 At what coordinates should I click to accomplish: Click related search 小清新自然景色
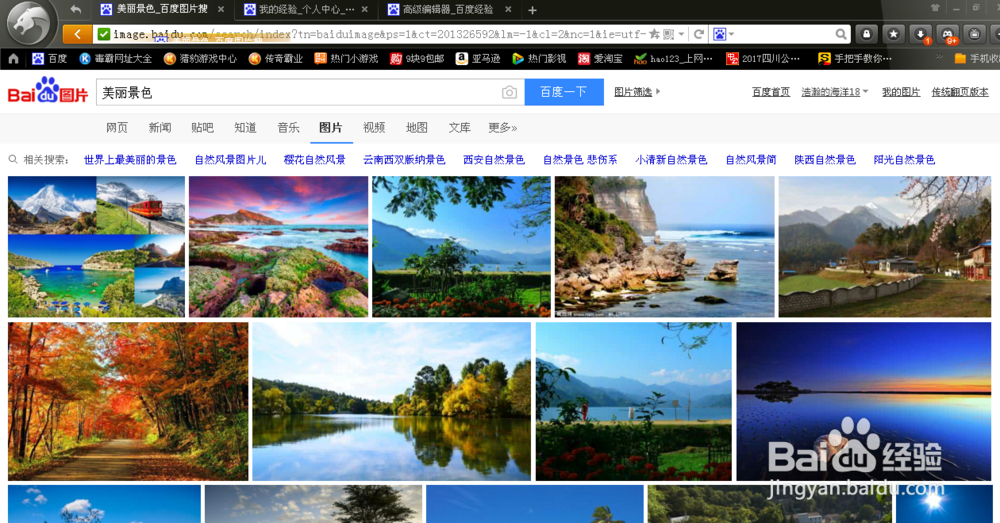point(671,160)
